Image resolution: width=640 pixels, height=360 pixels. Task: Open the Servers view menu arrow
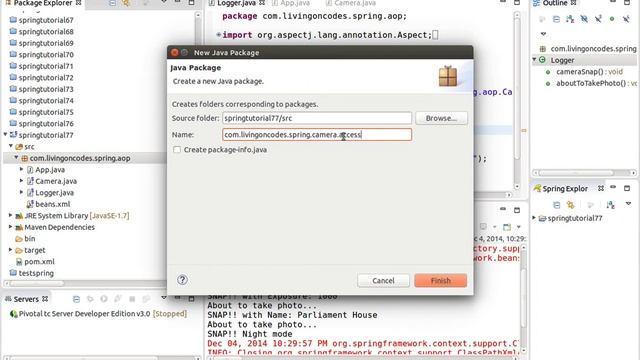coord(164,298)
